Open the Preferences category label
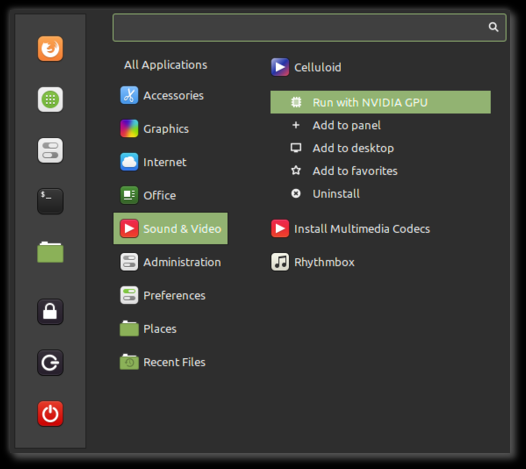The image size is (526, 469). (x=174, y=295)
